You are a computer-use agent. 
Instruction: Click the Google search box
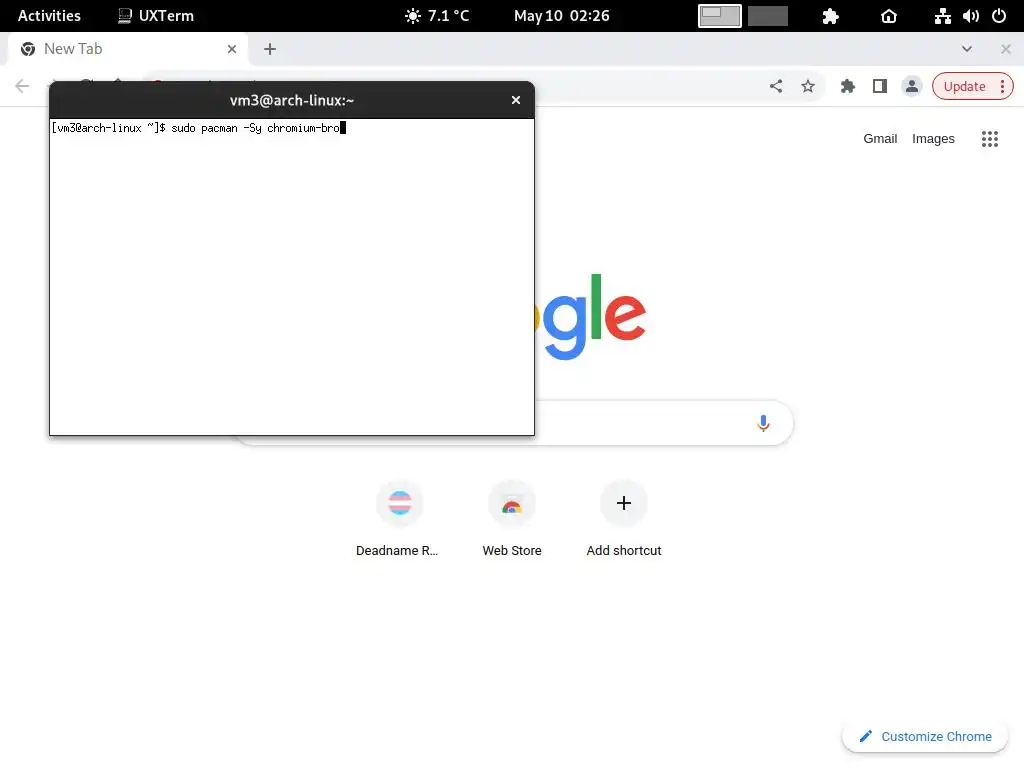point(653,423)
